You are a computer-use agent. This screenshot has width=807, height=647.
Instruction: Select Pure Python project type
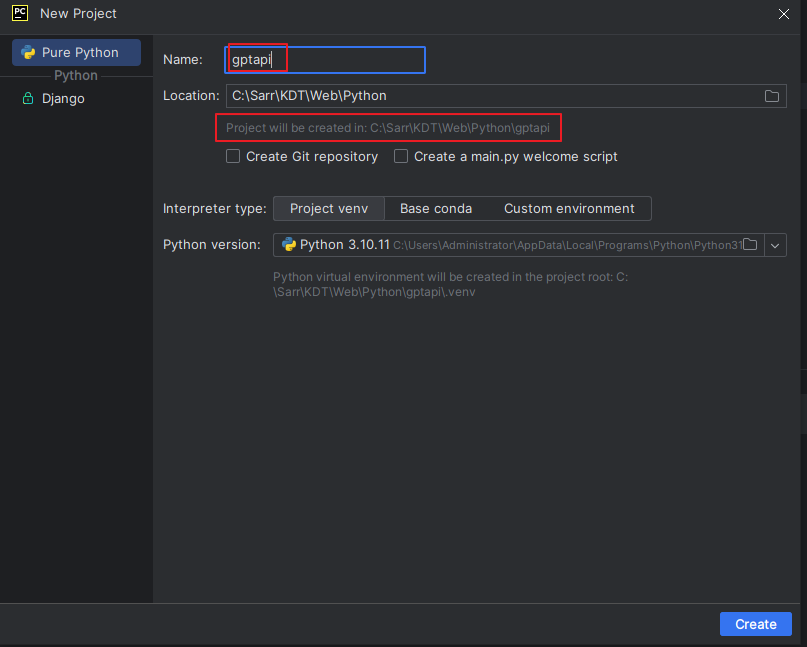[76, 53]
